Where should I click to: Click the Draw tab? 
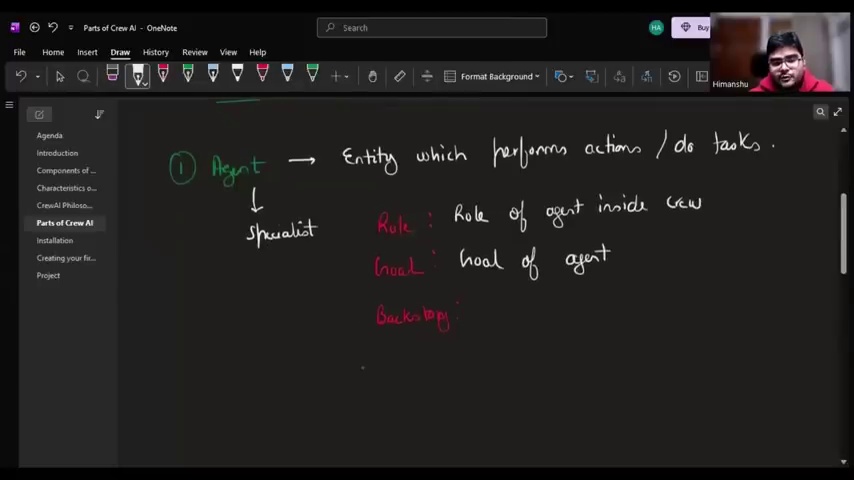pos(120,52)
